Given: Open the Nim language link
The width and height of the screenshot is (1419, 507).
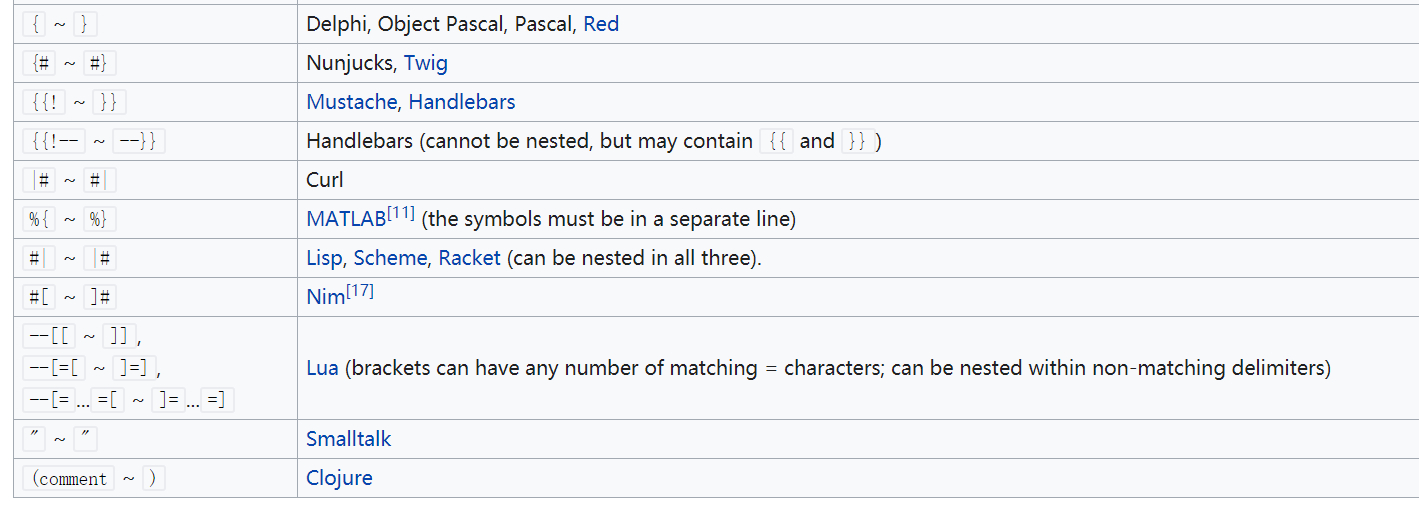Looking at the screenshot, I should point(325,297).
